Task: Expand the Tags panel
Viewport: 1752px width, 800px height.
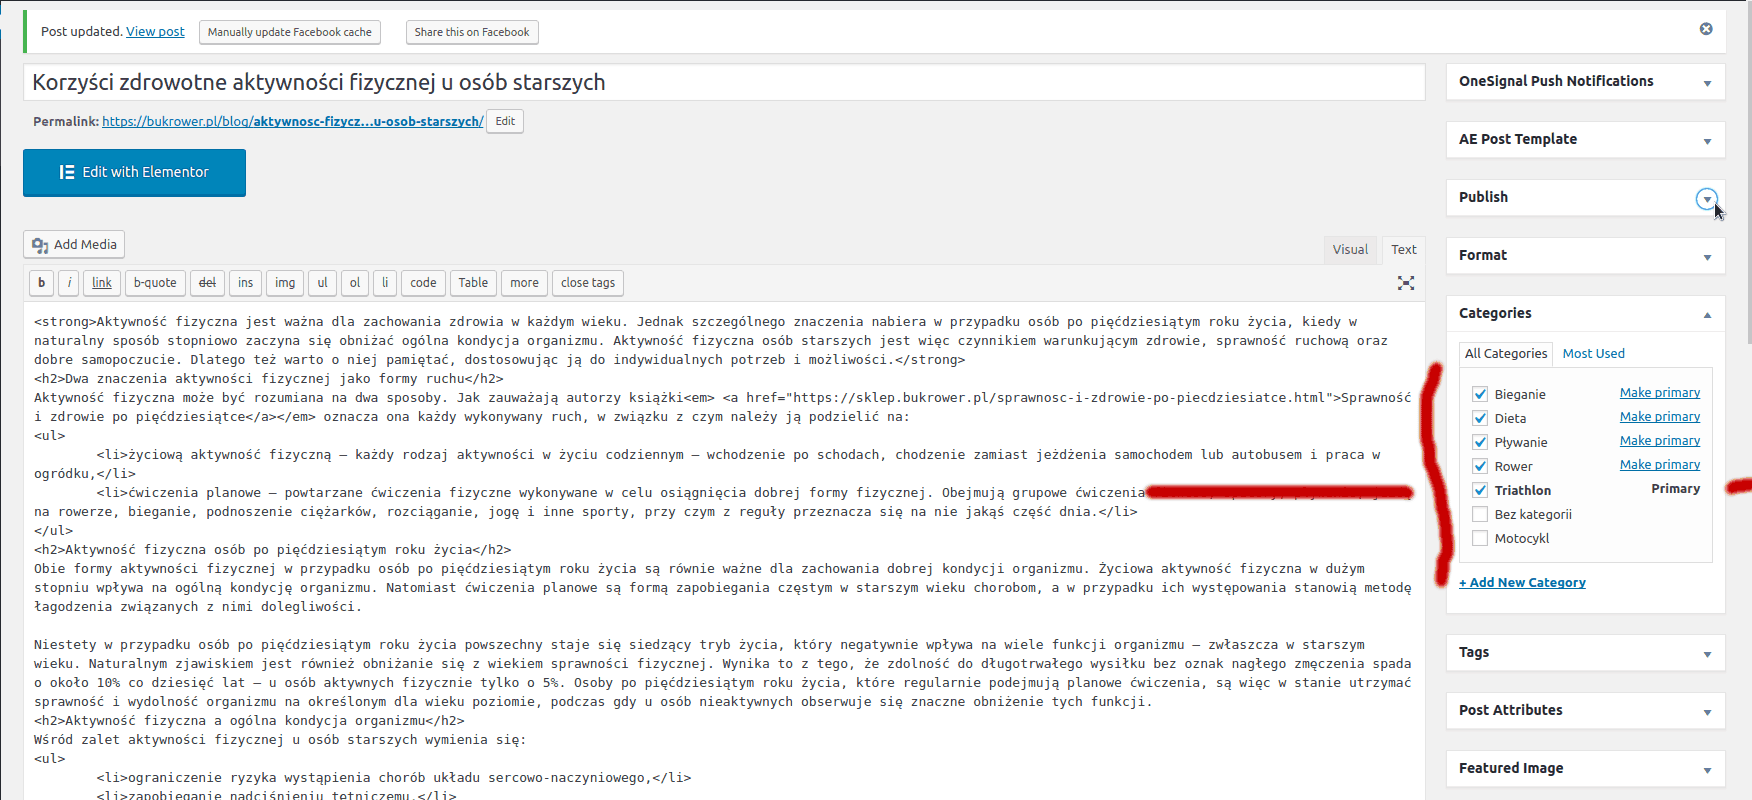Action: (1707, 654)
